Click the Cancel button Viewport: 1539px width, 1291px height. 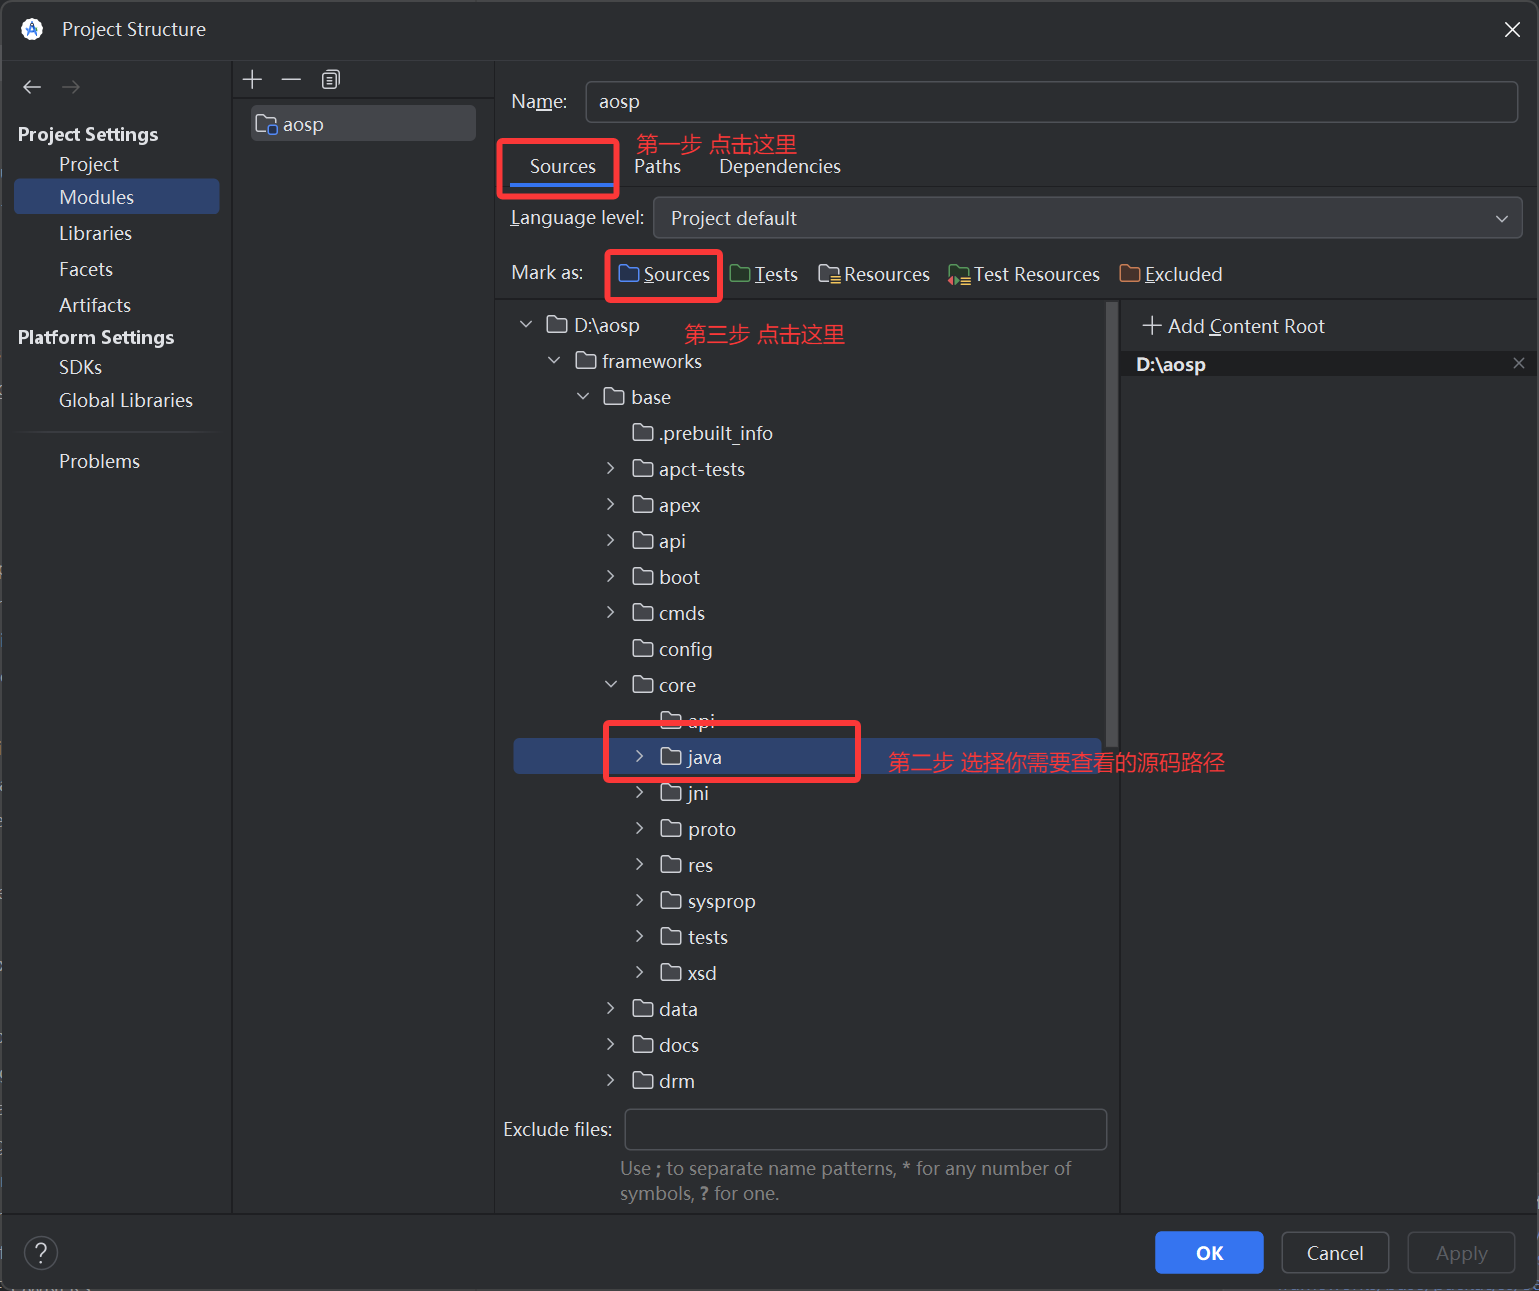pyautogui.click(x=1335, y=1252)
